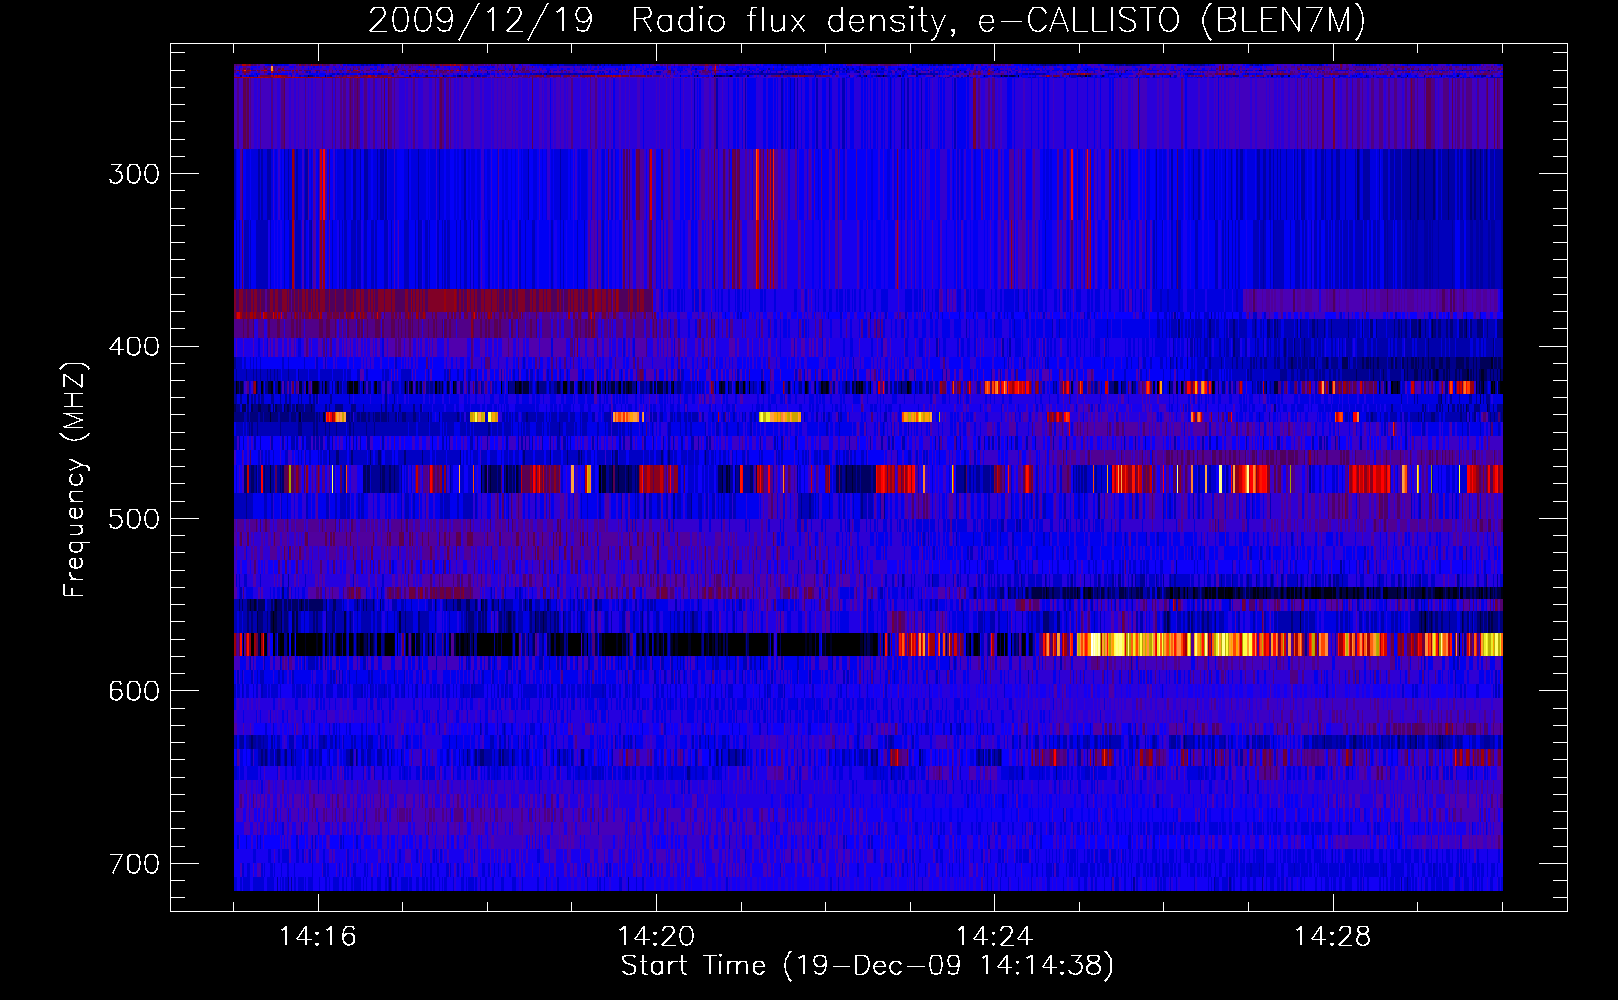Screen dimensions: 1618x1000
Task: Click the plot title with the date 2009/12/19
Action: (867, 20)
